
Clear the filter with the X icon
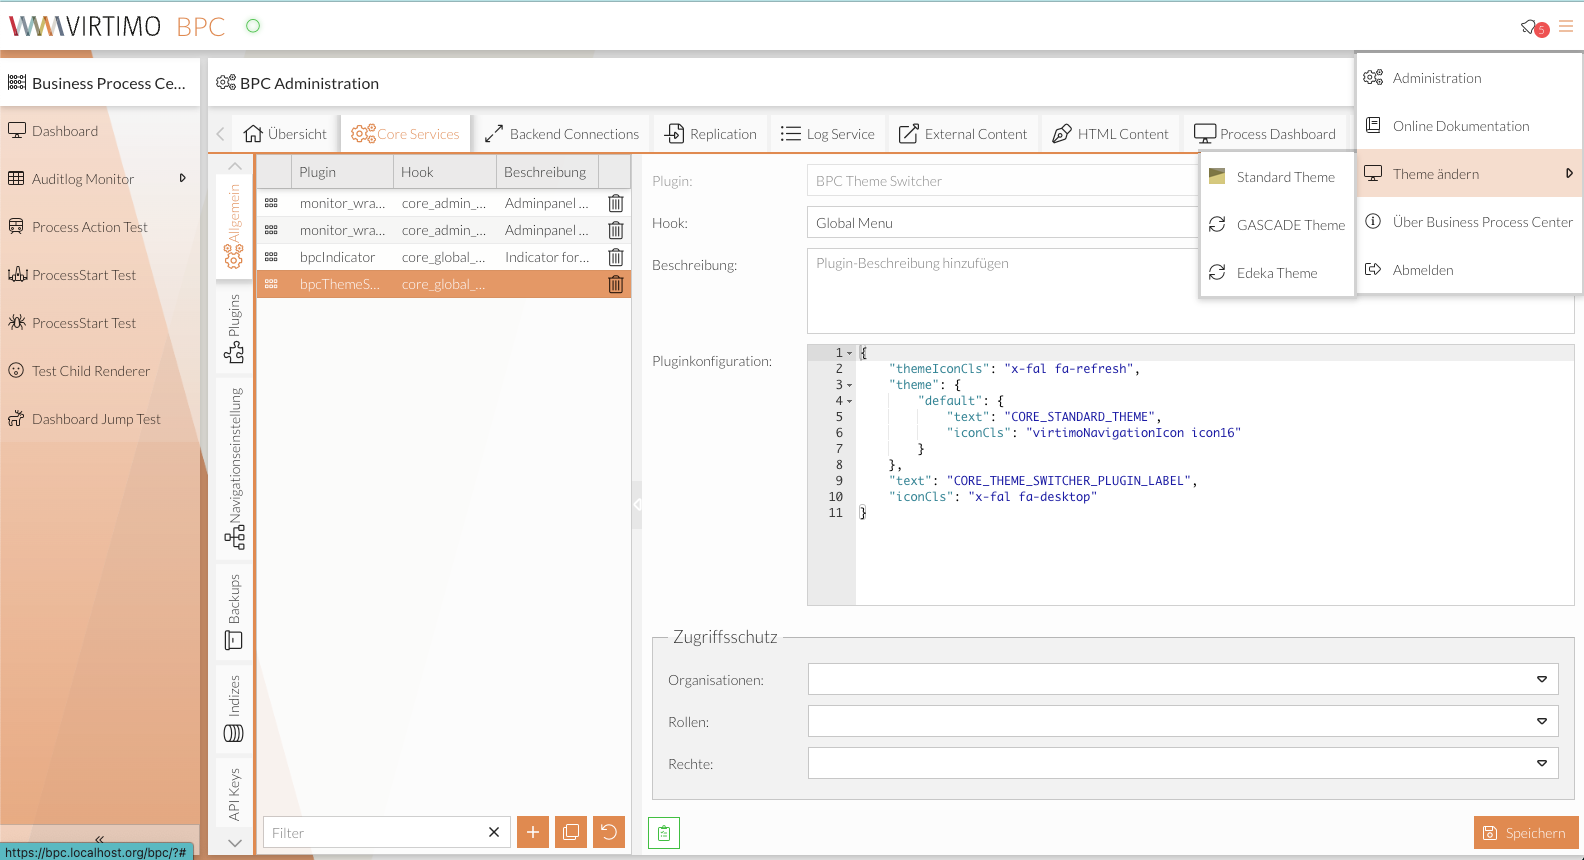[494, 832]
